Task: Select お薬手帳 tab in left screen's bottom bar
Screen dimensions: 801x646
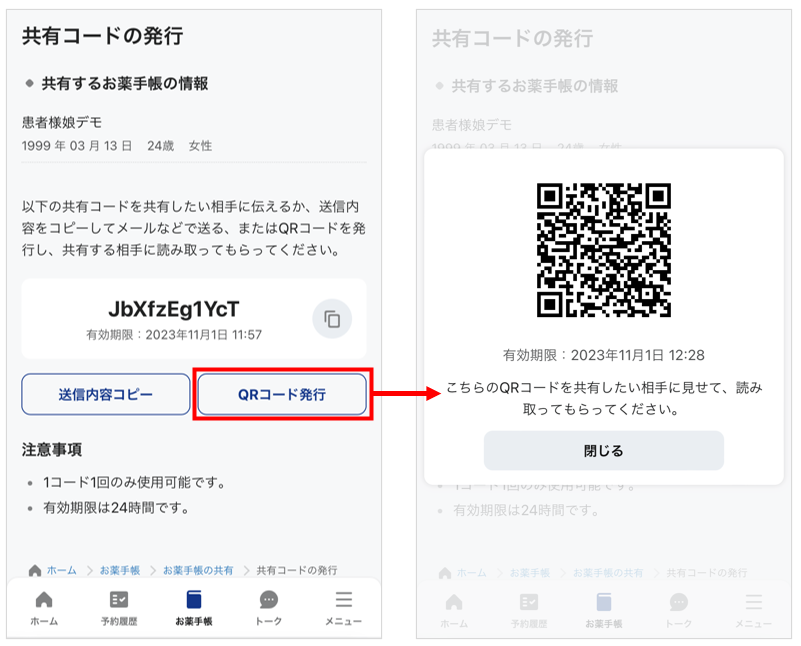Action: coord(194,608)
